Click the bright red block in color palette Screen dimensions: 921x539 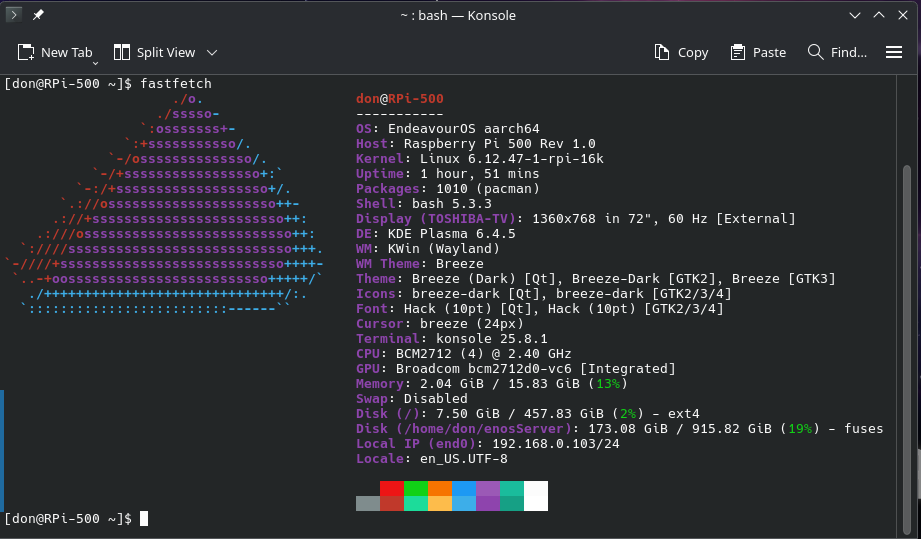392,488
